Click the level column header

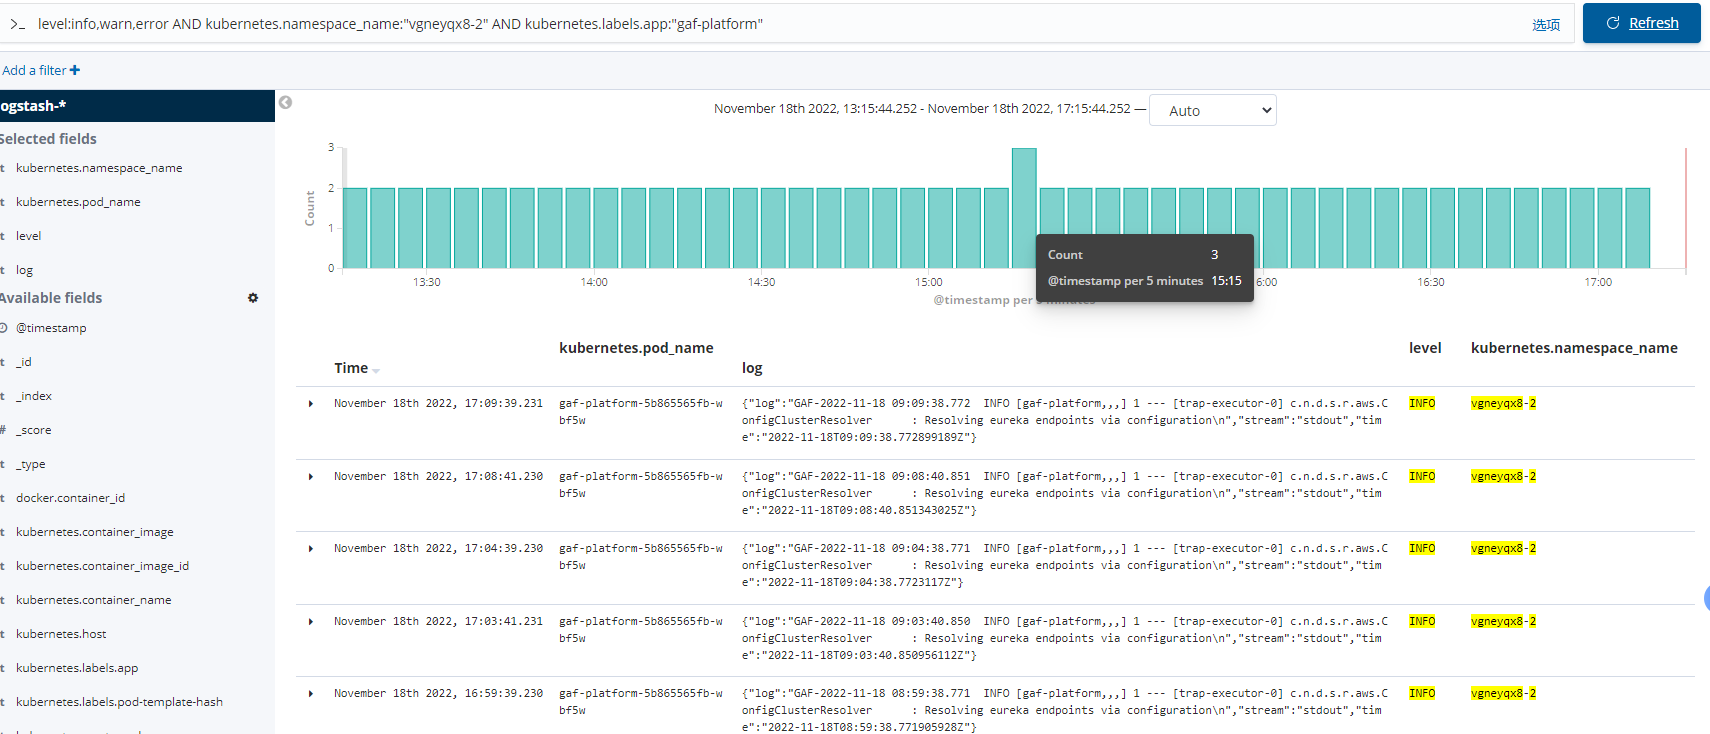(1425, 348)
